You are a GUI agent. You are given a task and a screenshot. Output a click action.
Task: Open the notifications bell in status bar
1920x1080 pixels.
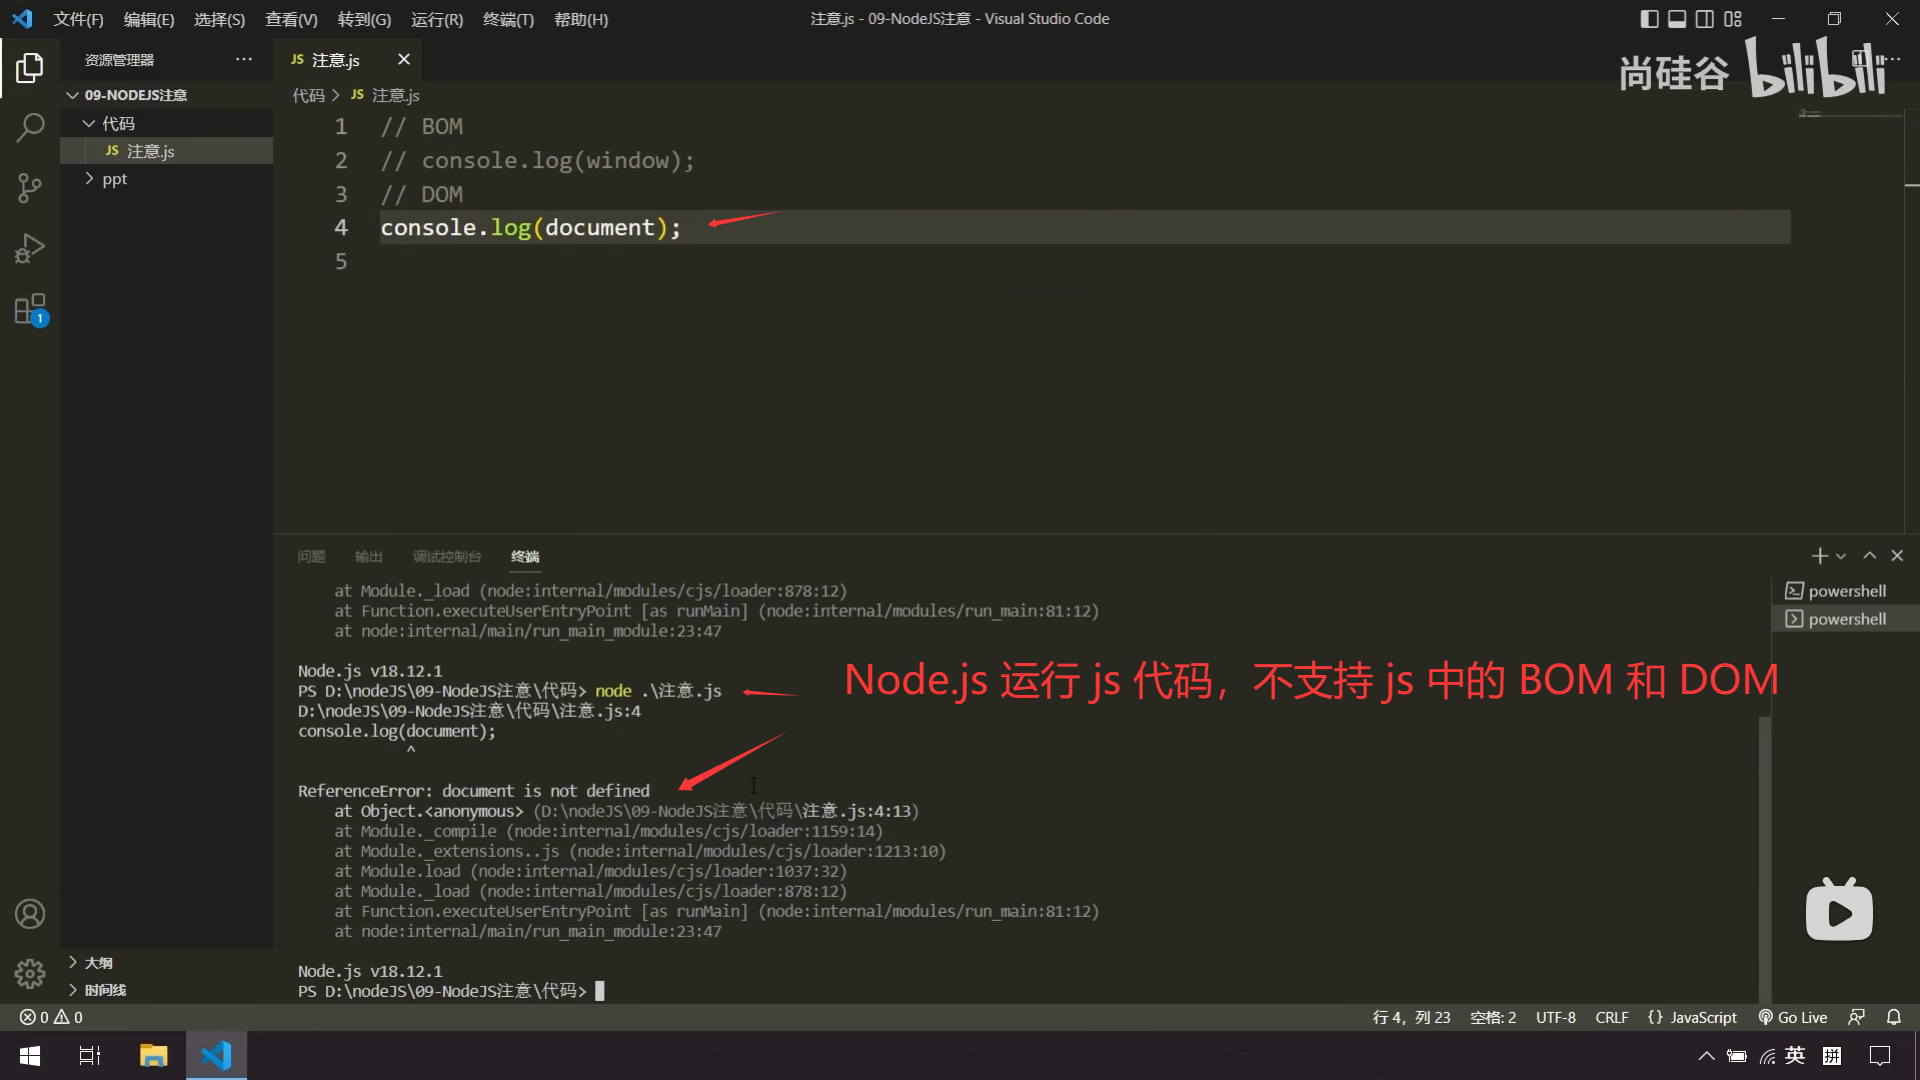click(1894, 1017)
